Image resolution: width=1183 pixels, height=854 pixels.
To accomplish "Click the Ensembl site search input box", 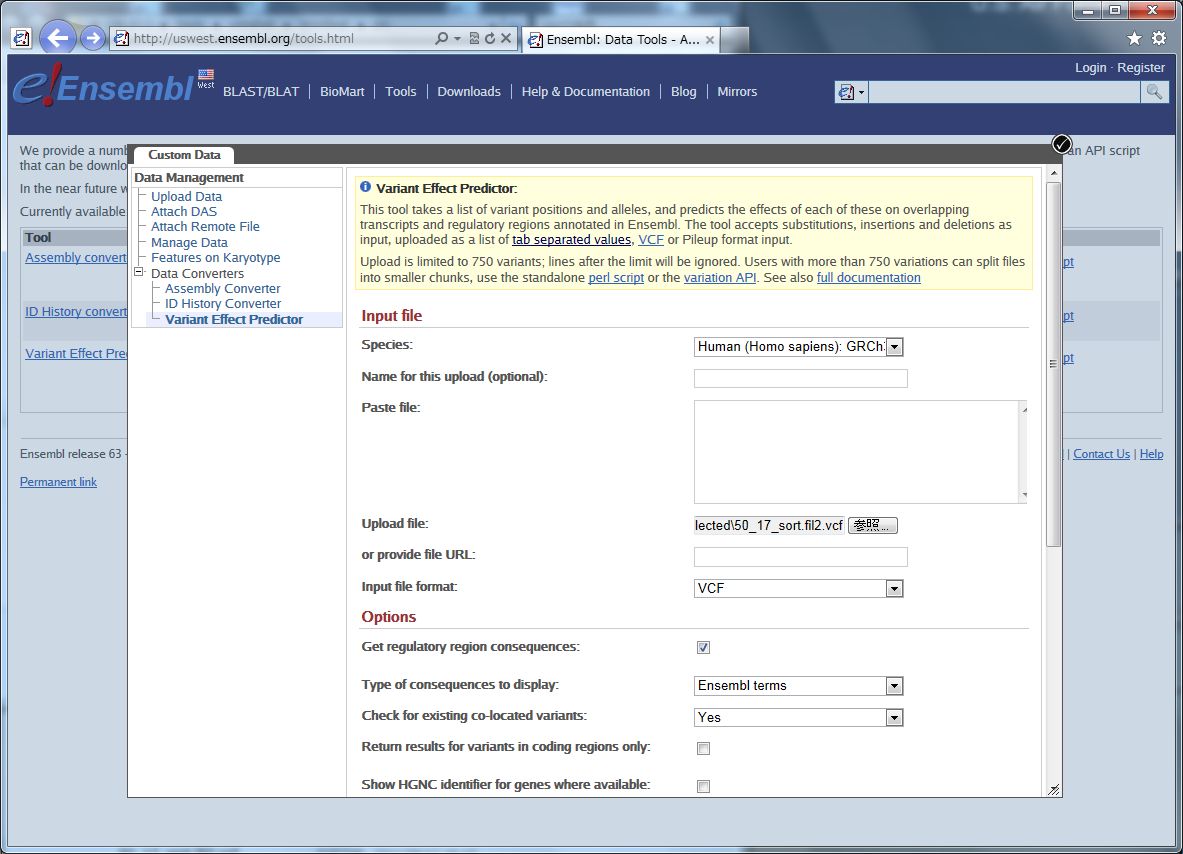I will click(1004, 92).
